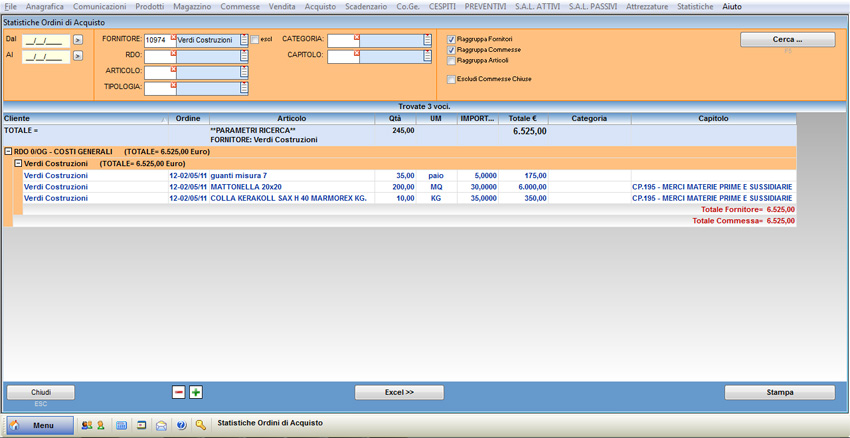This screenshot has width=850, height=438.
Task: Click the Dal date field
Action: coord(46,40)
